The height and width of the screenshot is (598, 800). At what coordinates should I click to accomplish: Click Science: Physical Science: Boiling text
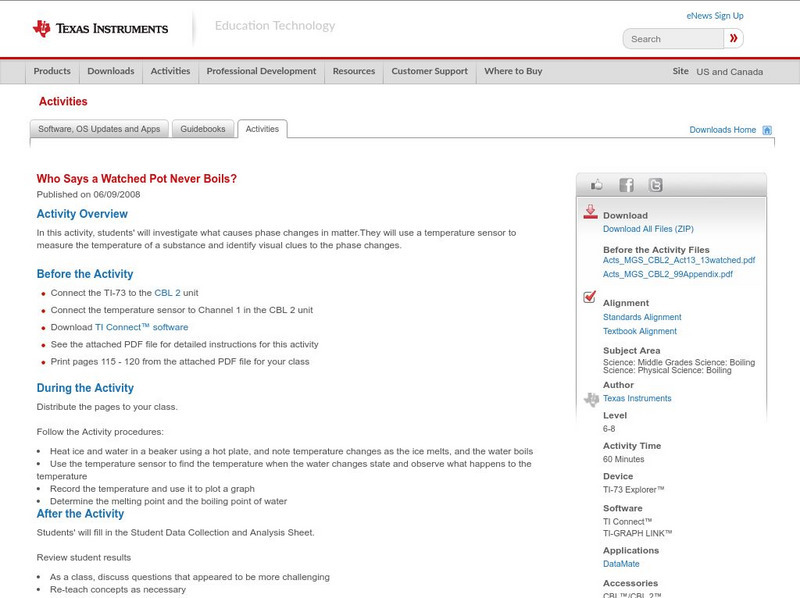(667, 370)
